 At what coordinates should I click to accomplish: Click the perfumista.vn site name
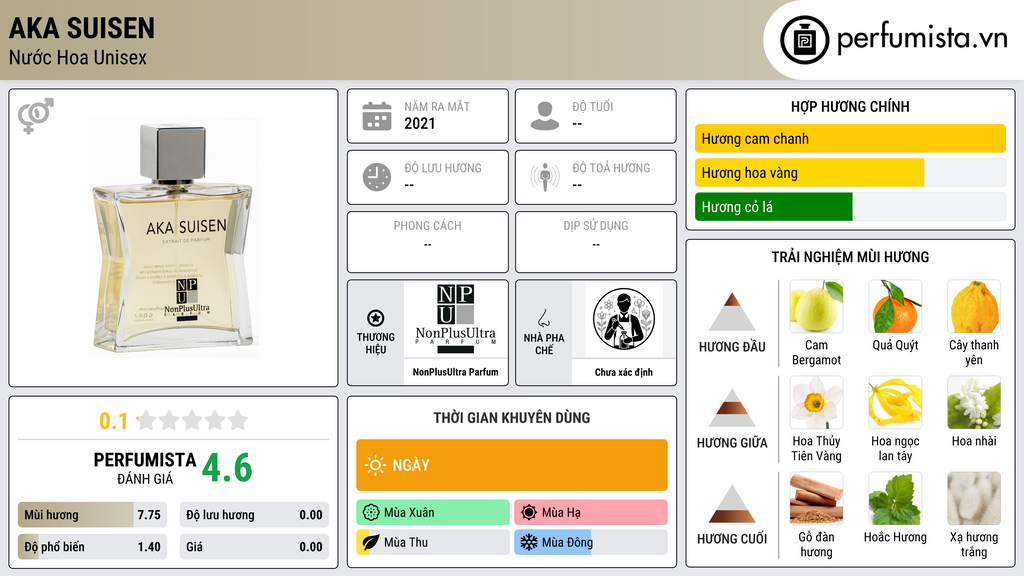(x=922, y=39)
